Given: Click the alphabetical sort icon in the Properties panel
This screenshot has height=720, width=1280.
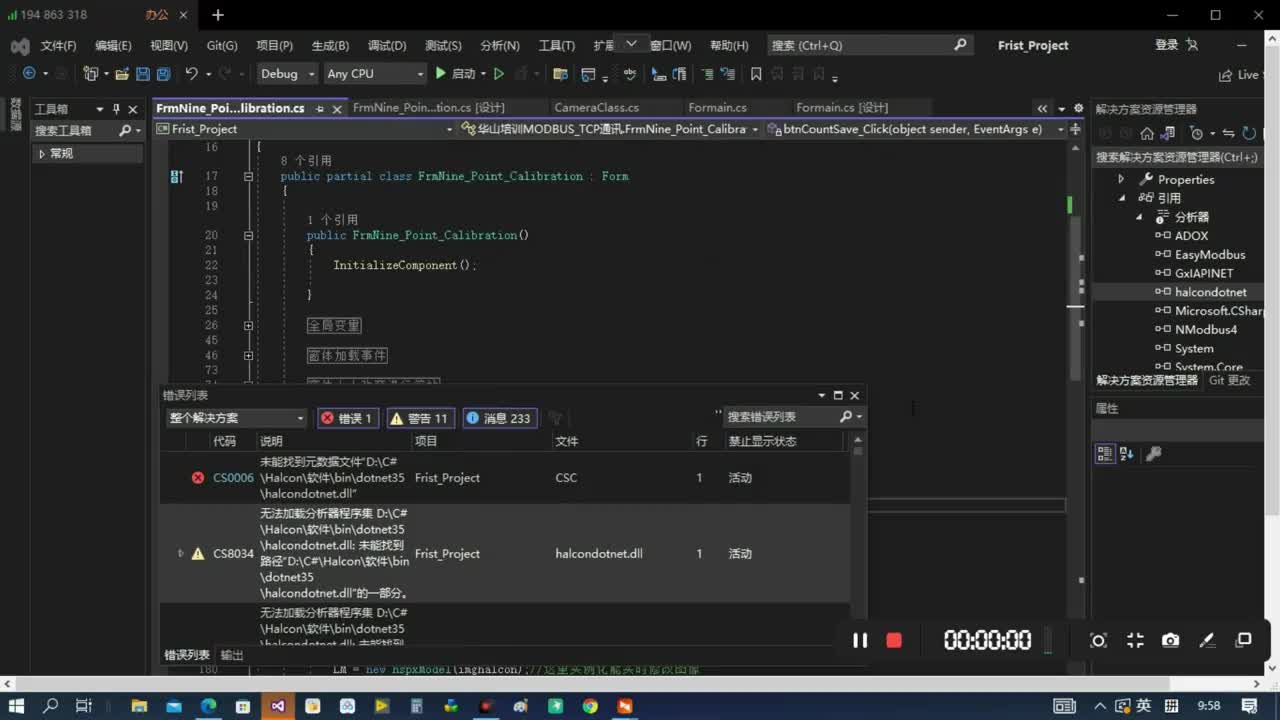Looking at the screenshot, I should (1126, 454).
